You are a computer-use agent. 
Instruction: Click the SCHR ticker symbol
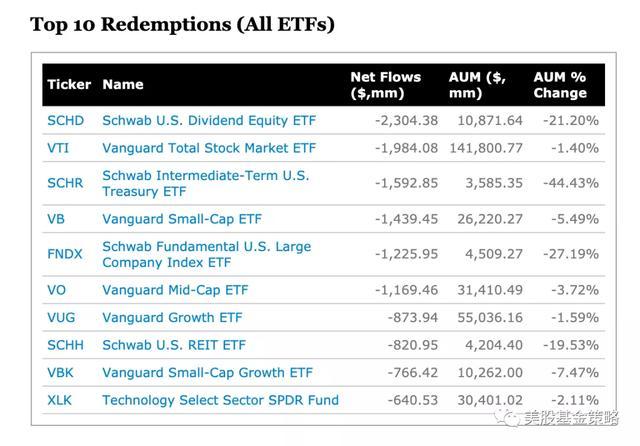coord(66,183)
